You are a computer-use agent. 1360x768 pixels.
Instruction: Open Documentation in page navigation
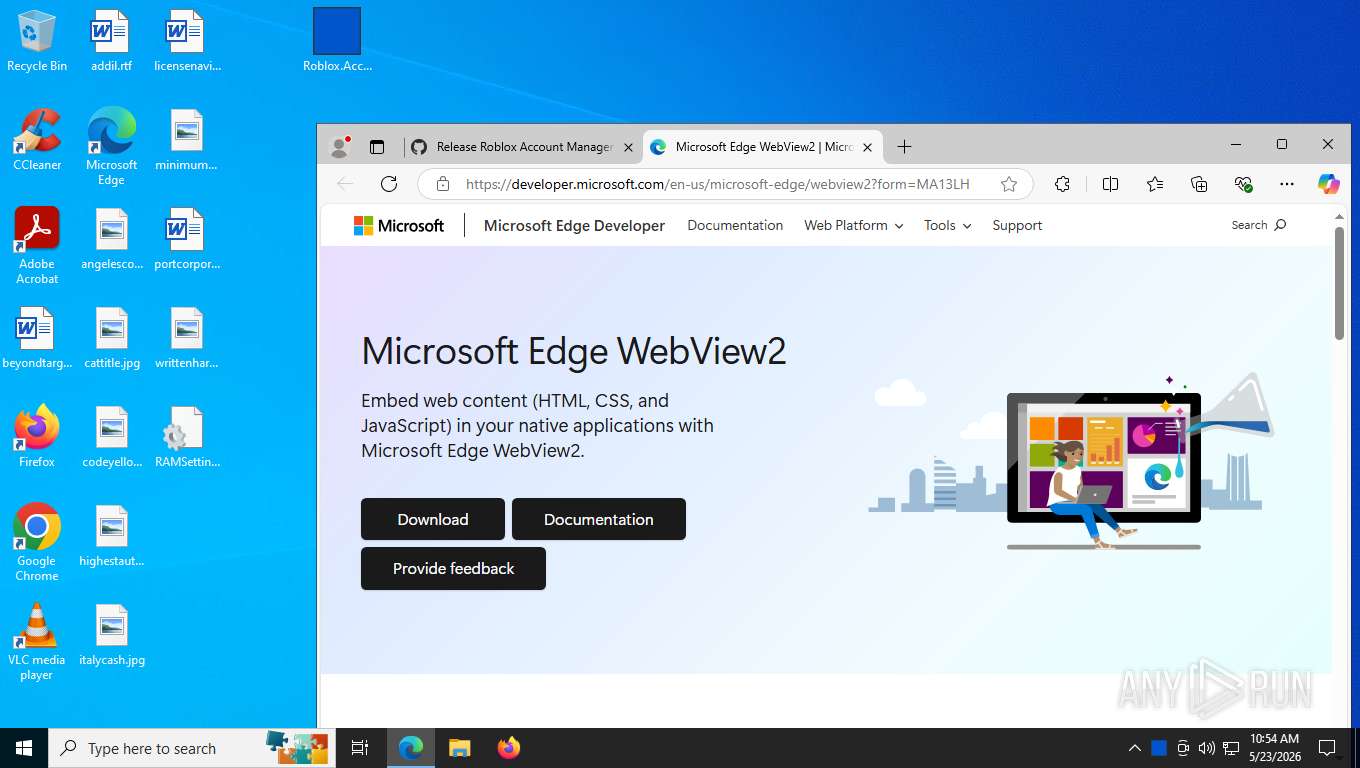click(735, 226)
